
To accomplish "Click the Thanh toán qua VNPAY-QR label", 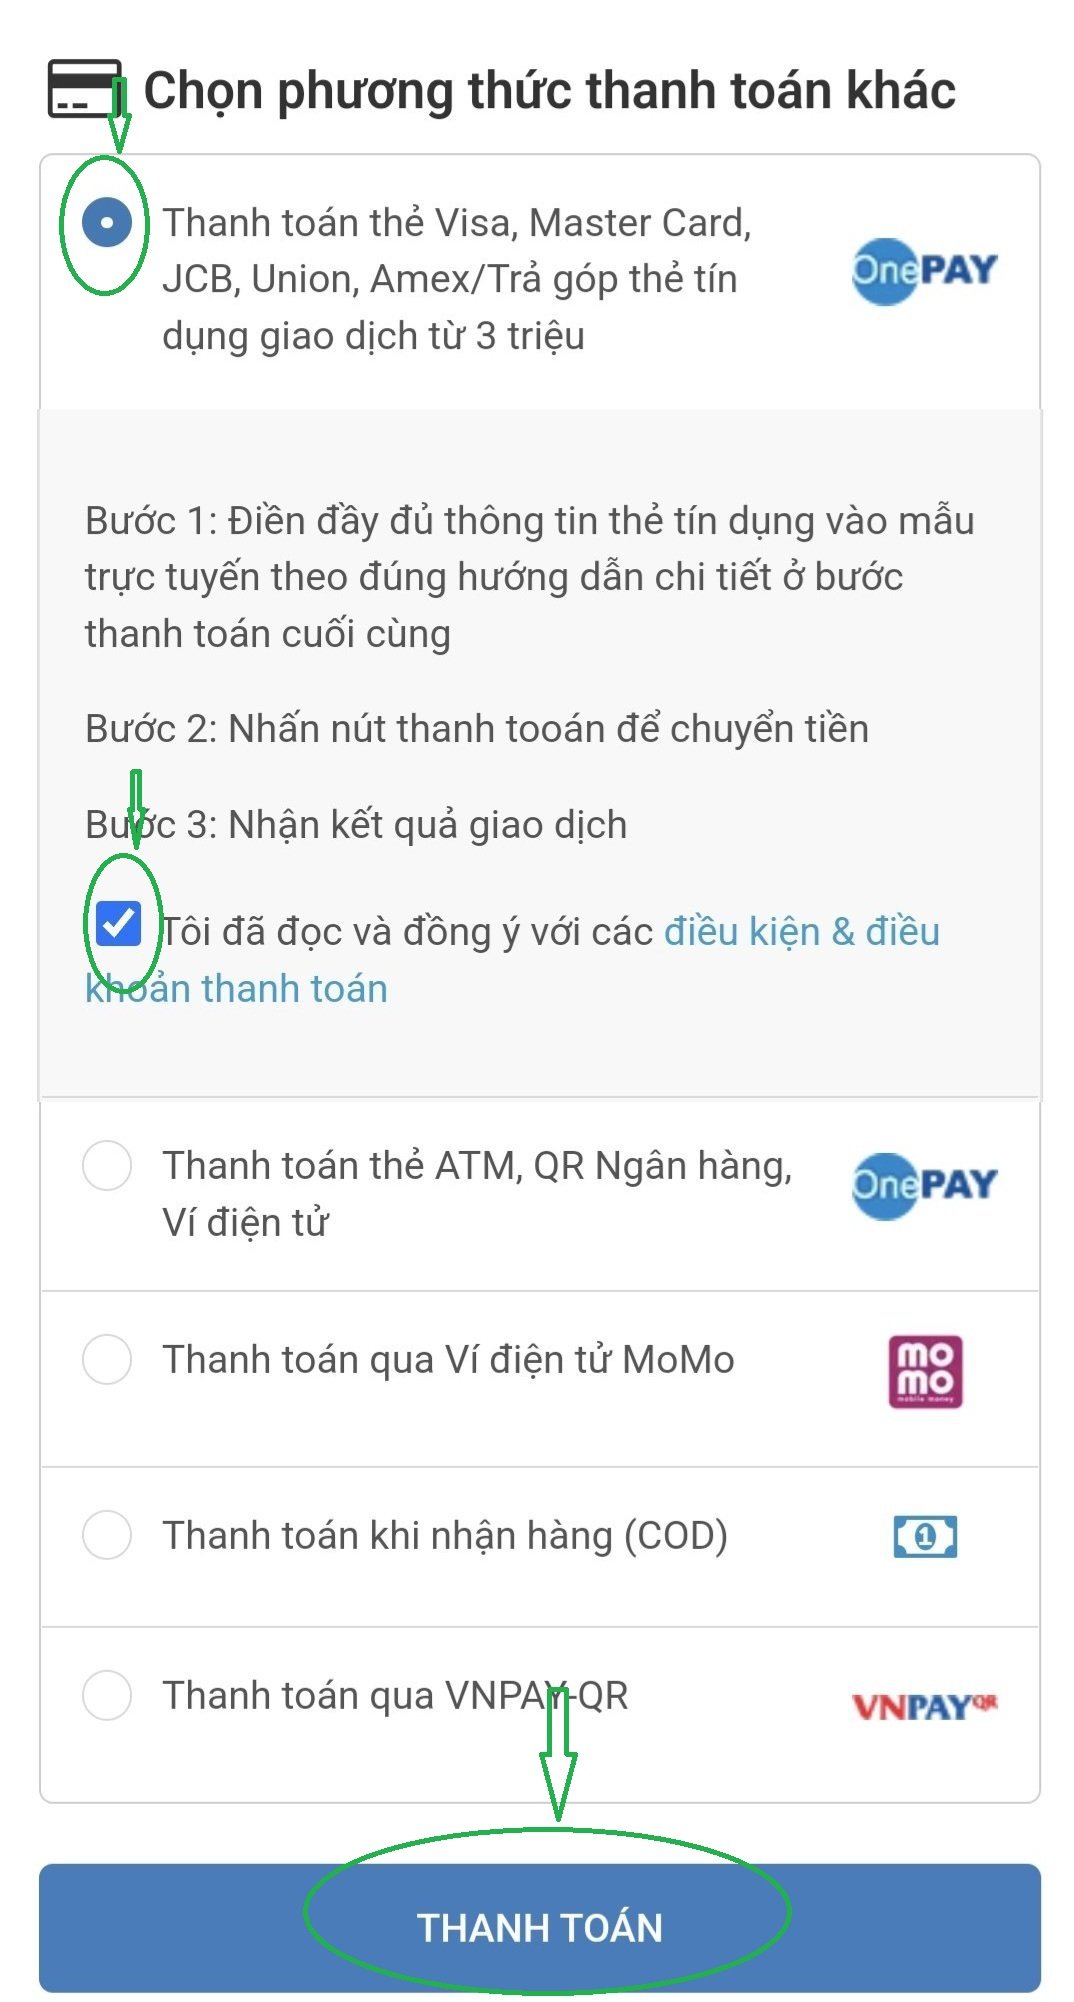I will (x=395, y=1696).
